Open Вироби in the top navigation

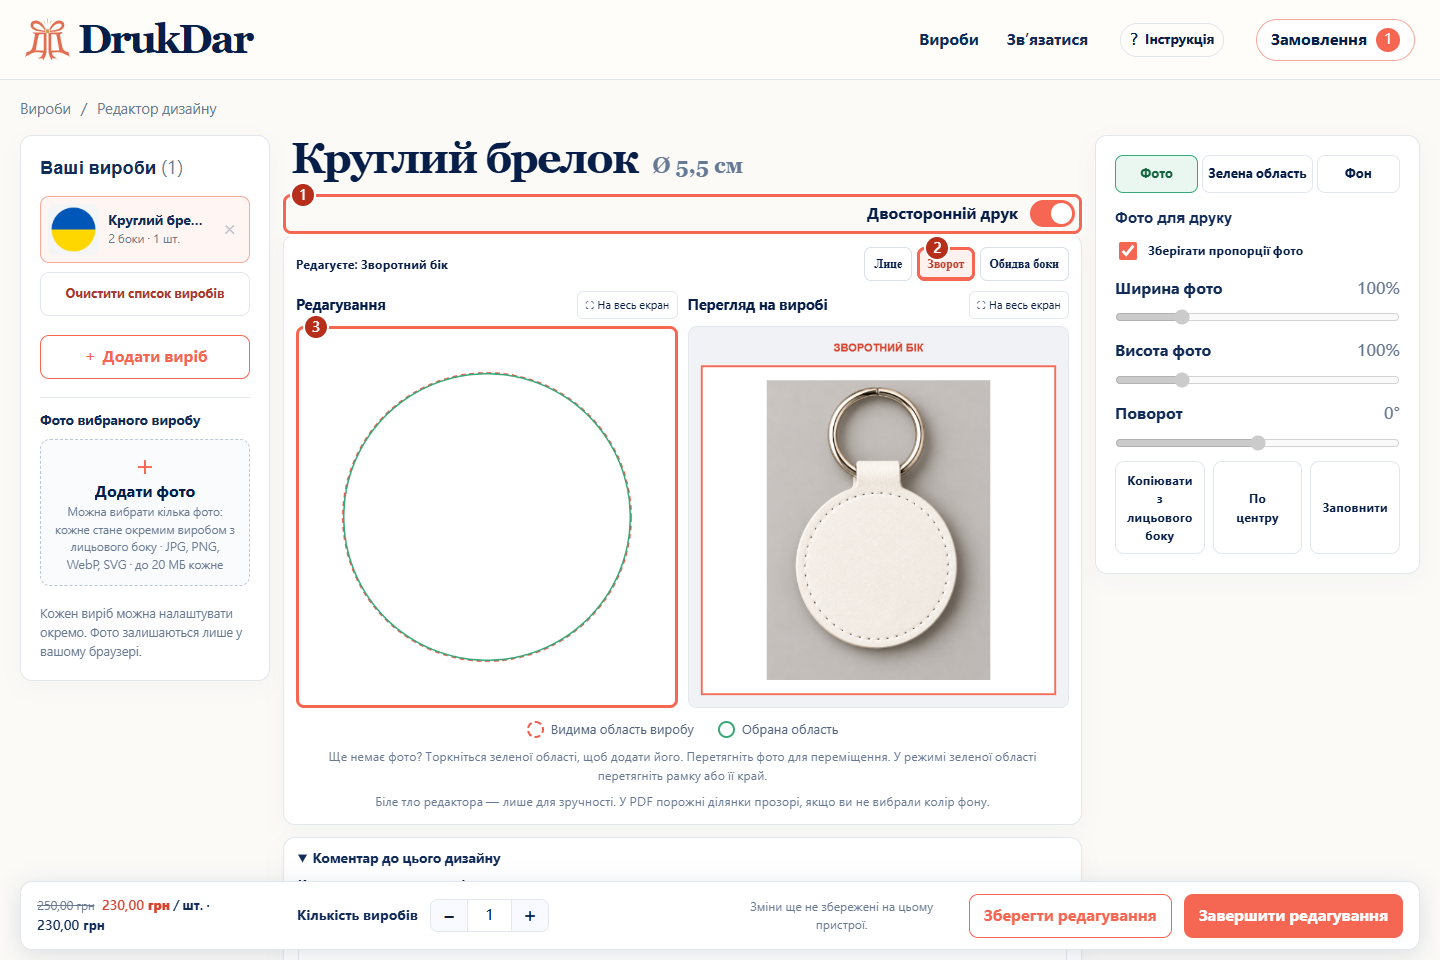[949, 40]
